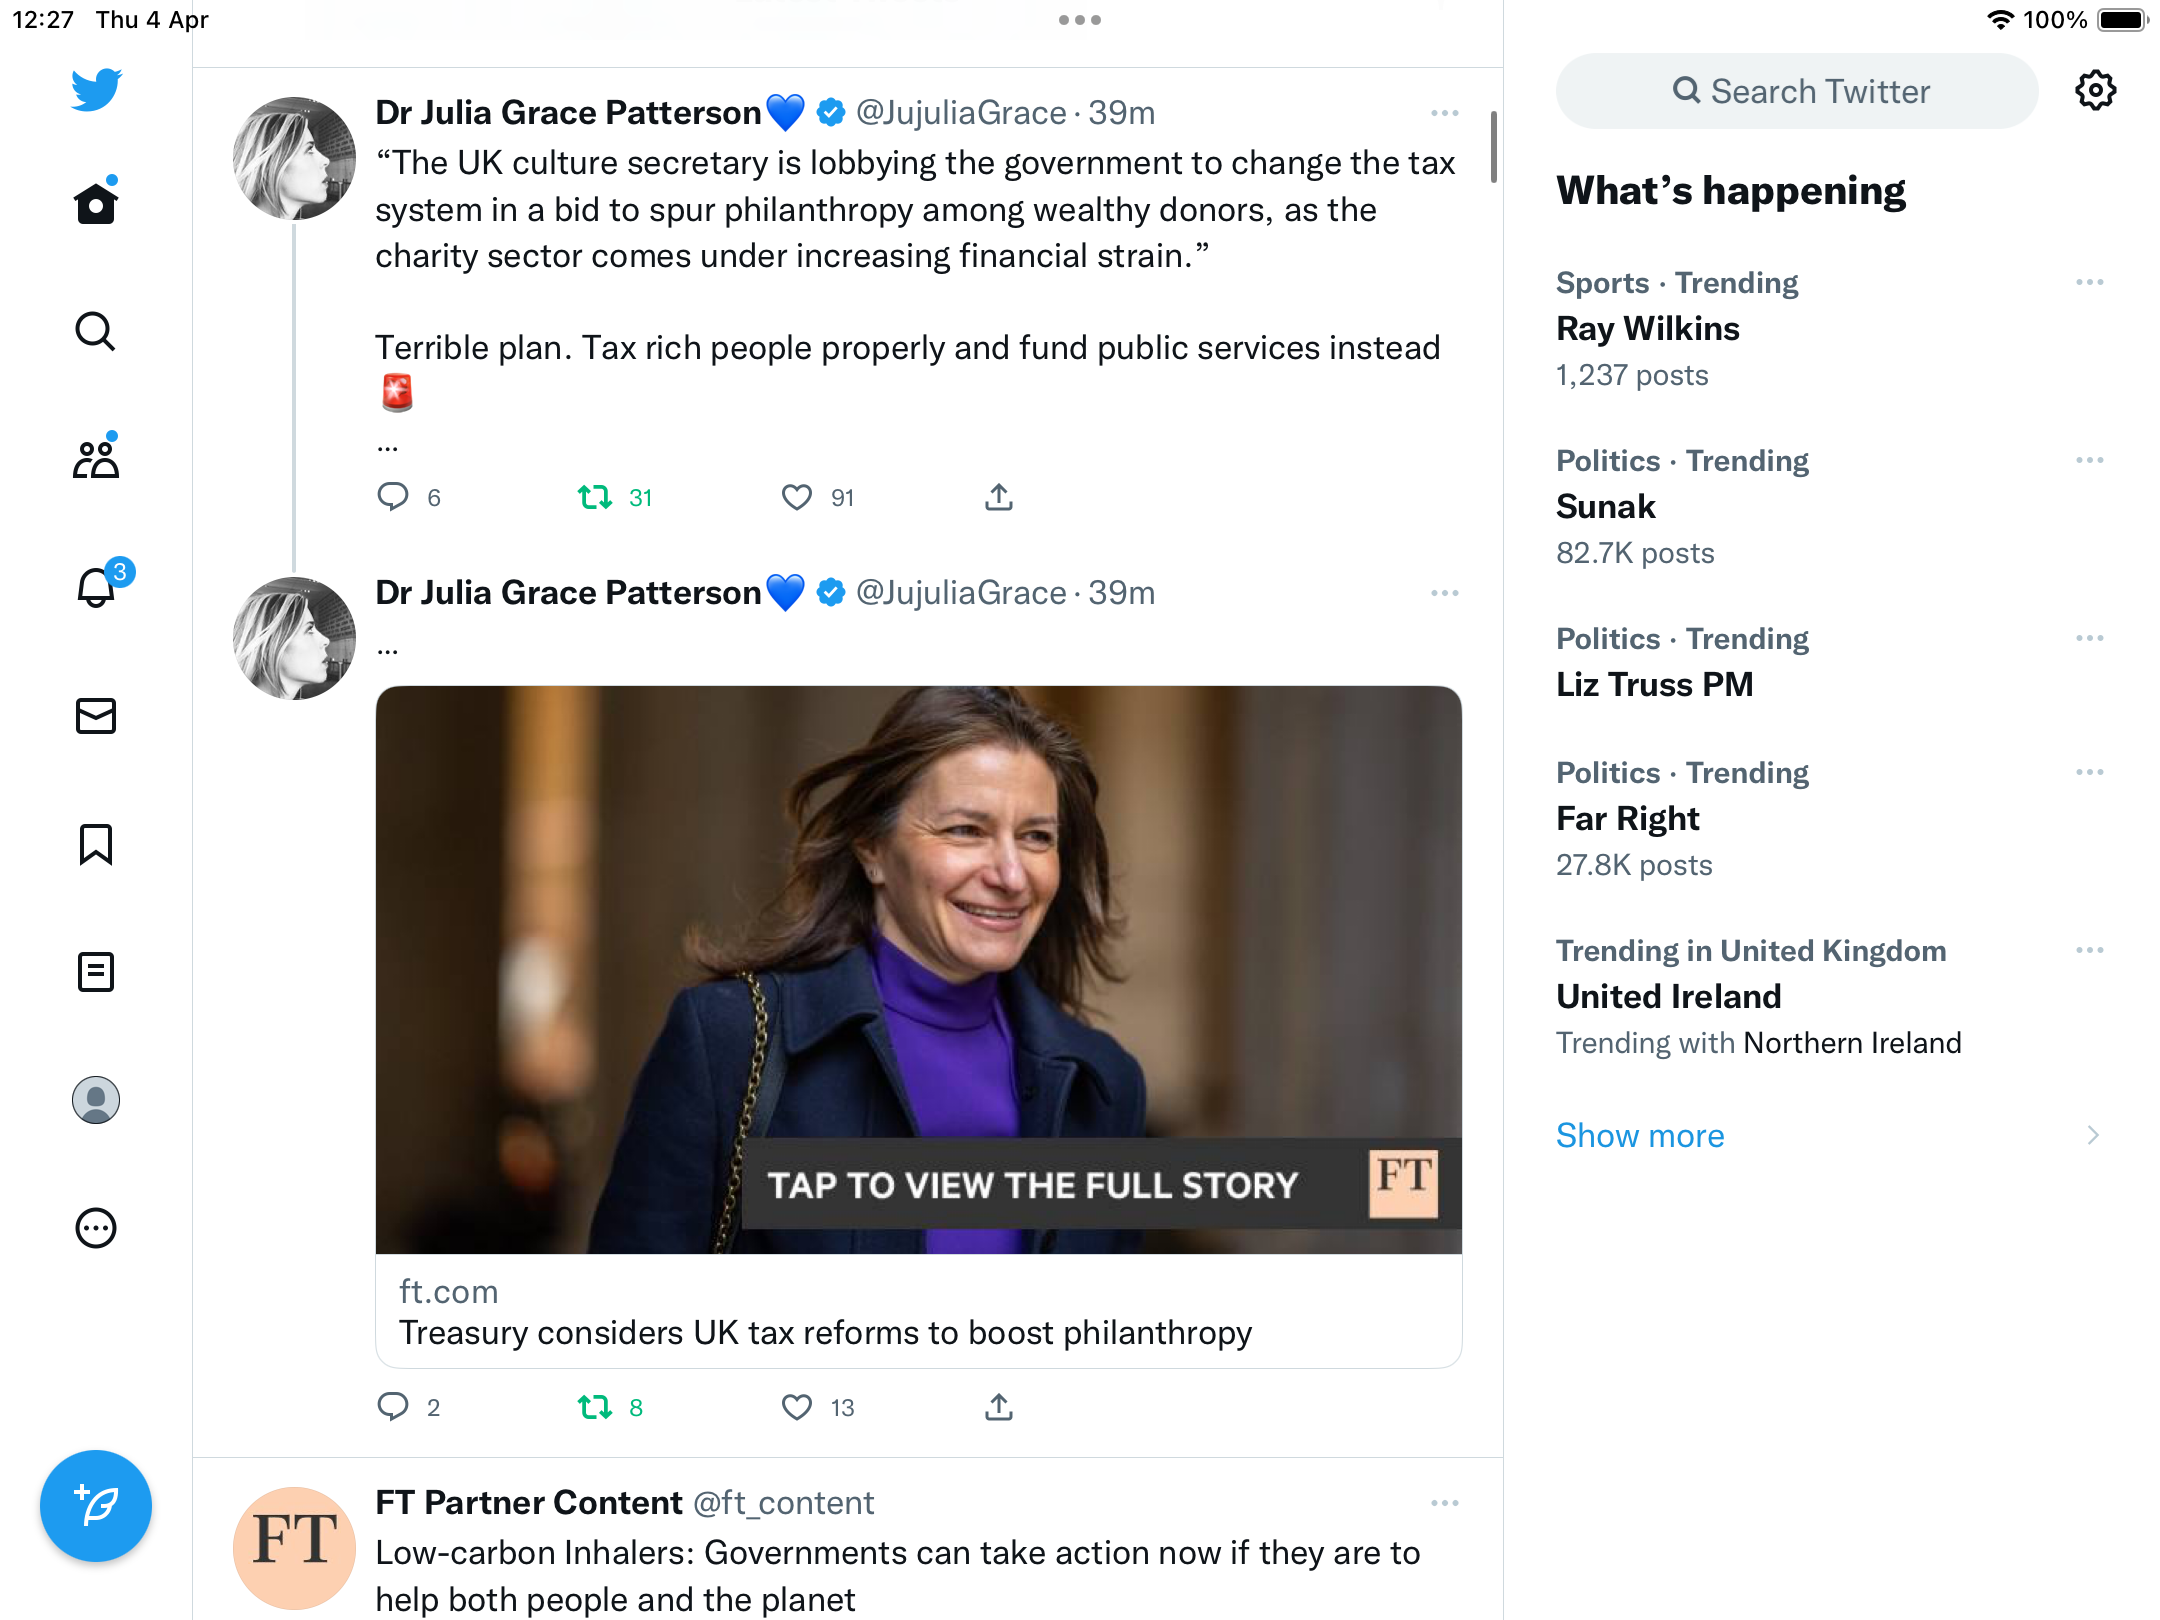This screenshot has width=2160, height=1620.
Task: Open Julia Patterson's avatar on second tweet
Action: coord(294,638)
